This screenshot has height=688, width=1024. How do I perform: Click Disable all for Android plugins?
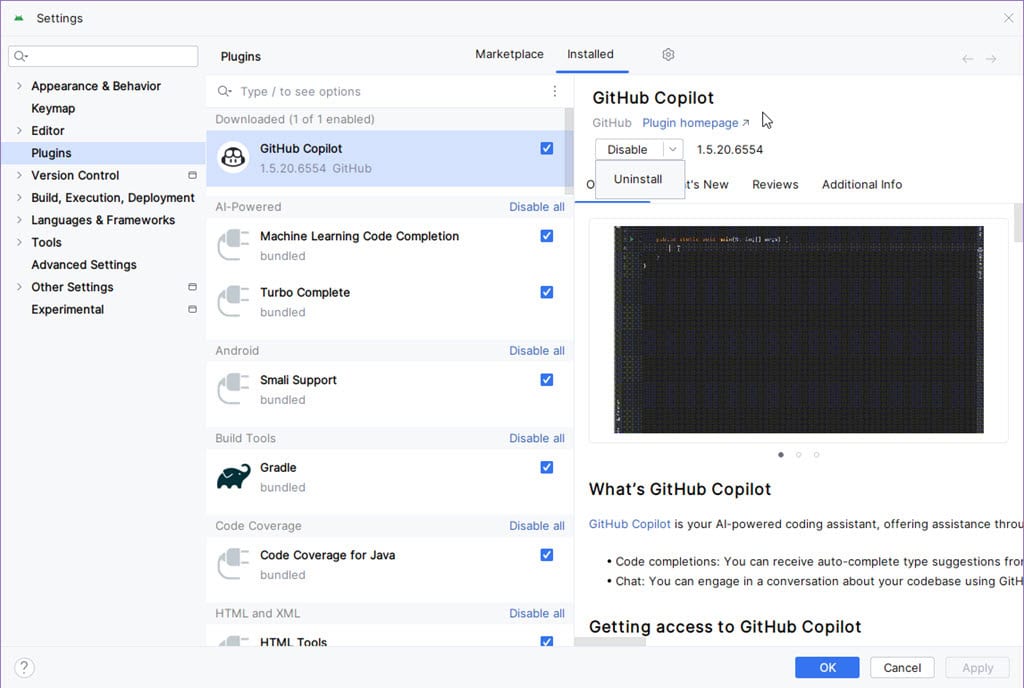tap(537, 351)
